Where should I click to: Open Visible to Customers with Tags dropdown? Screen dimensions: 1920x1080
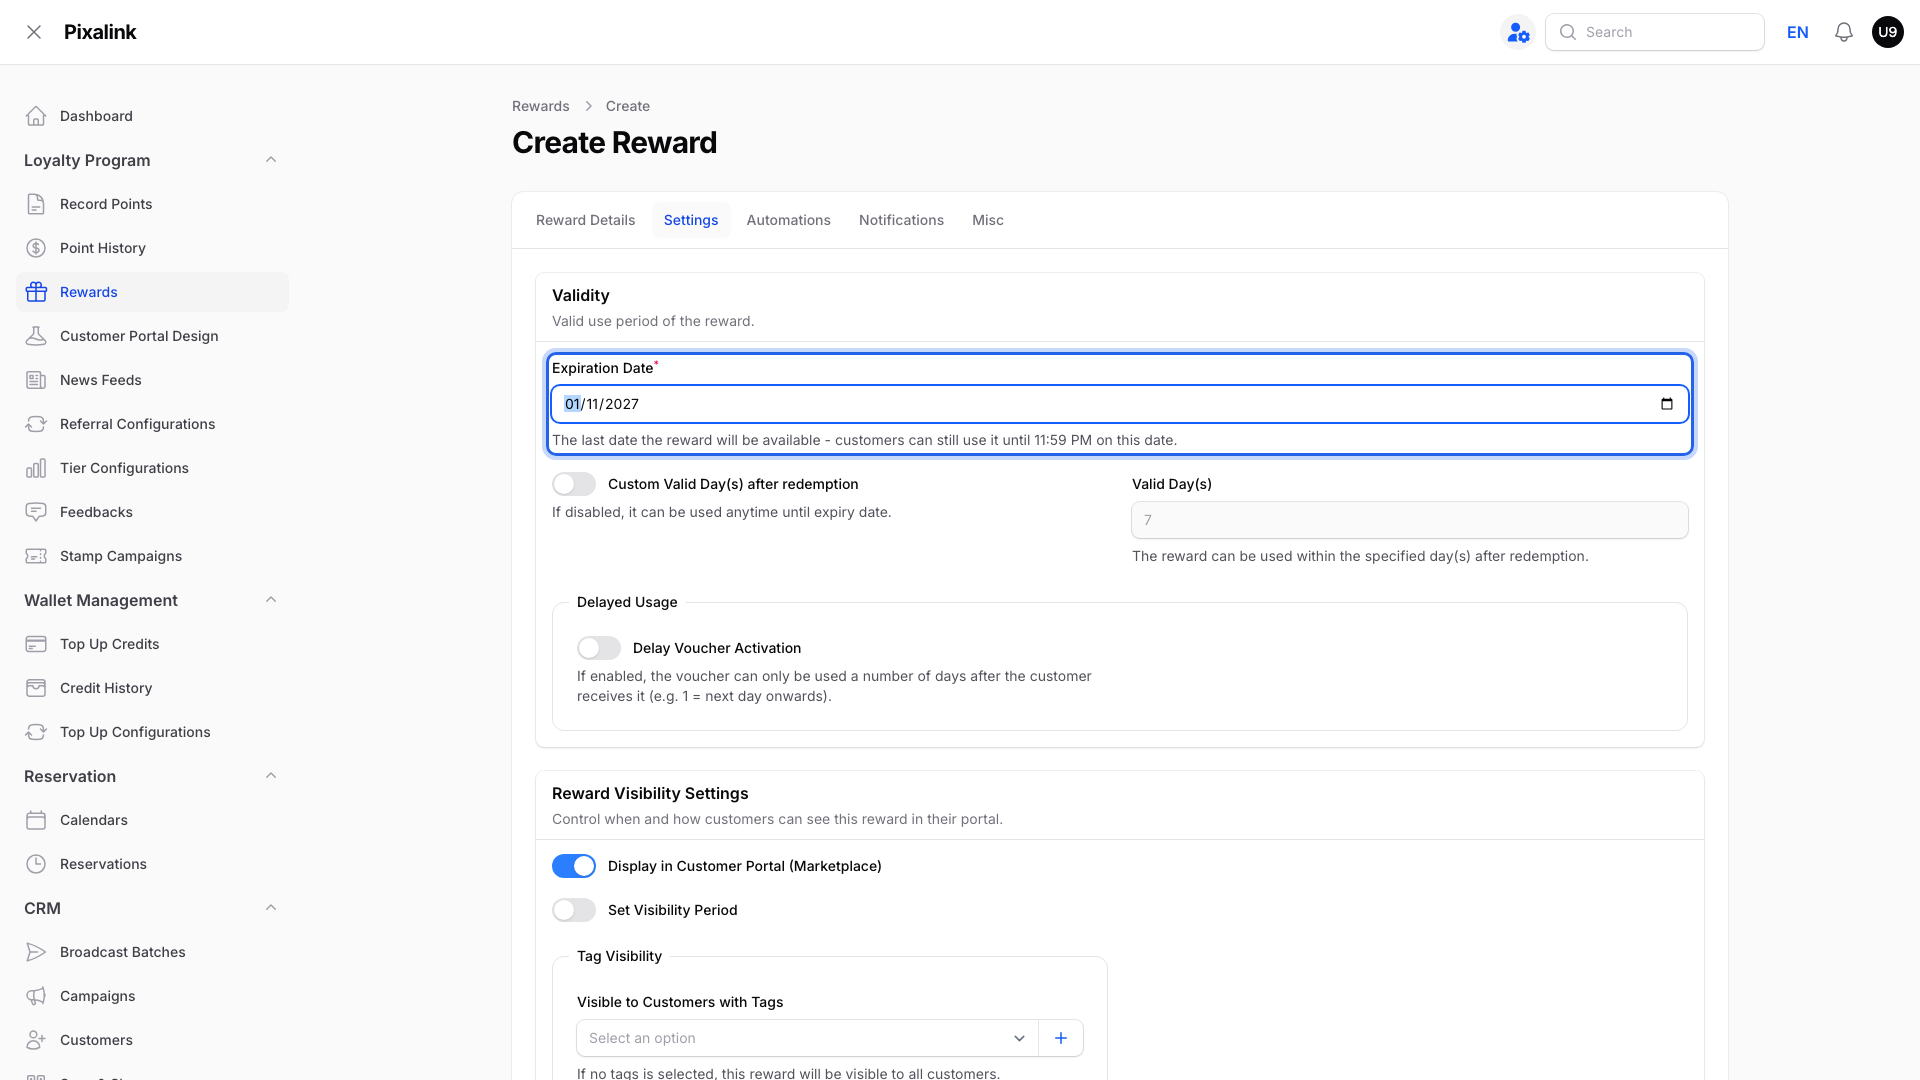pyautogui.click(x=807, y=1038)
